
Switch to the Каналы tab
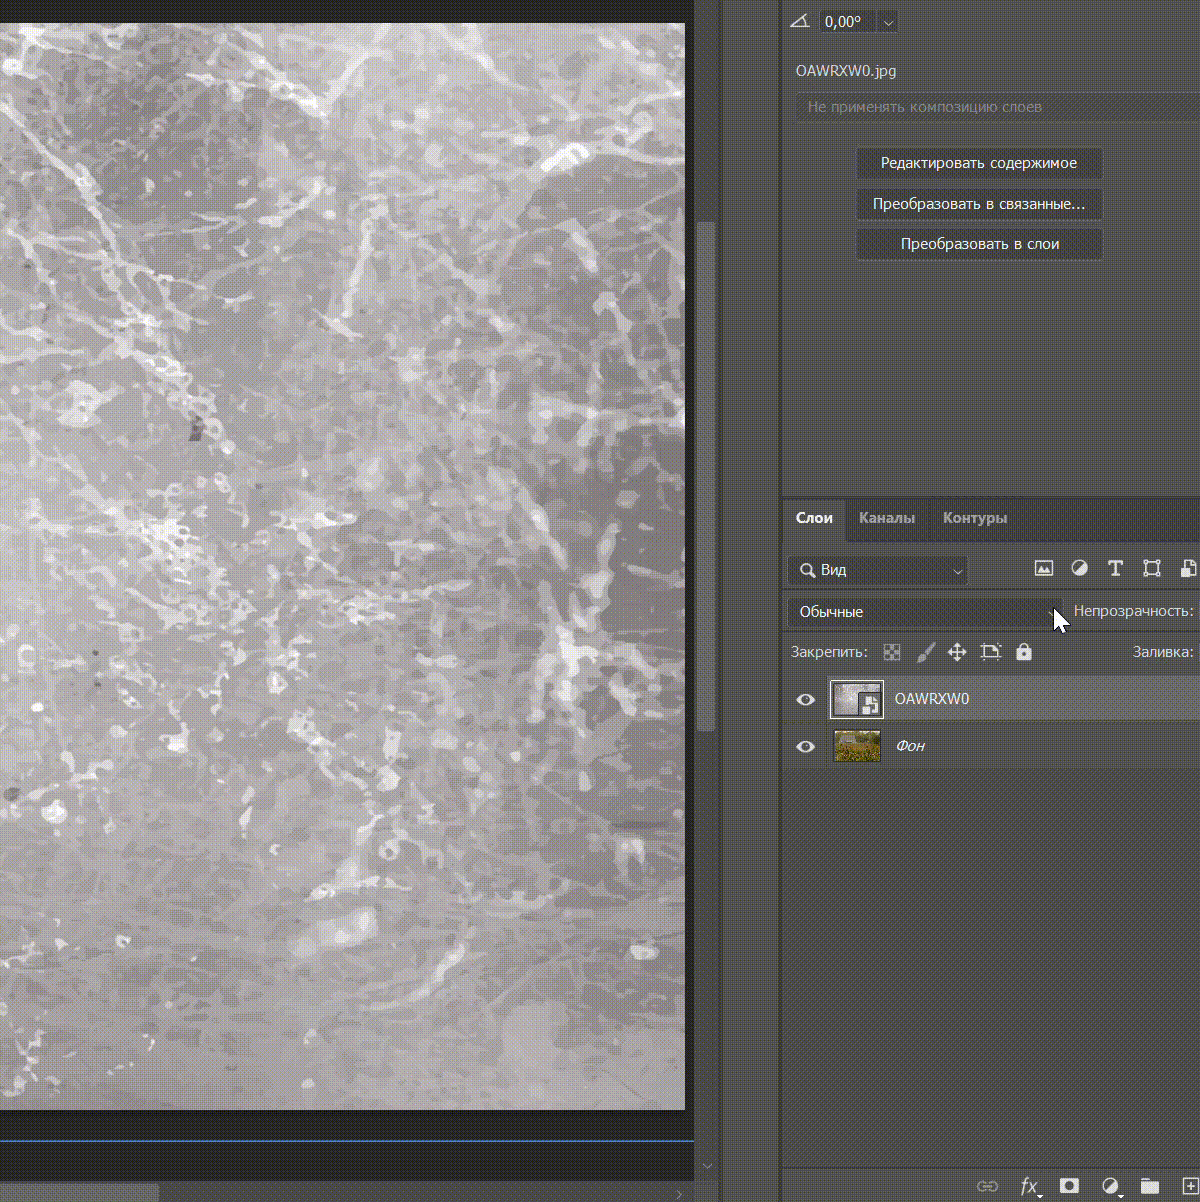pos(887,518)
